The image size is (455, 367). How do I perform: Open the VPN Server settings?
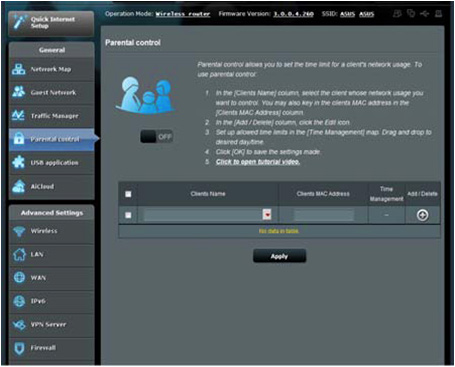coord(51,324)
